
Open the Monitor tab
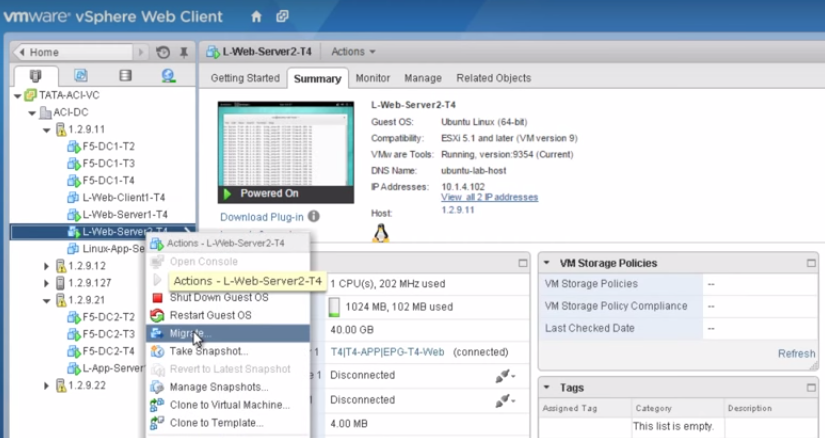373,78
